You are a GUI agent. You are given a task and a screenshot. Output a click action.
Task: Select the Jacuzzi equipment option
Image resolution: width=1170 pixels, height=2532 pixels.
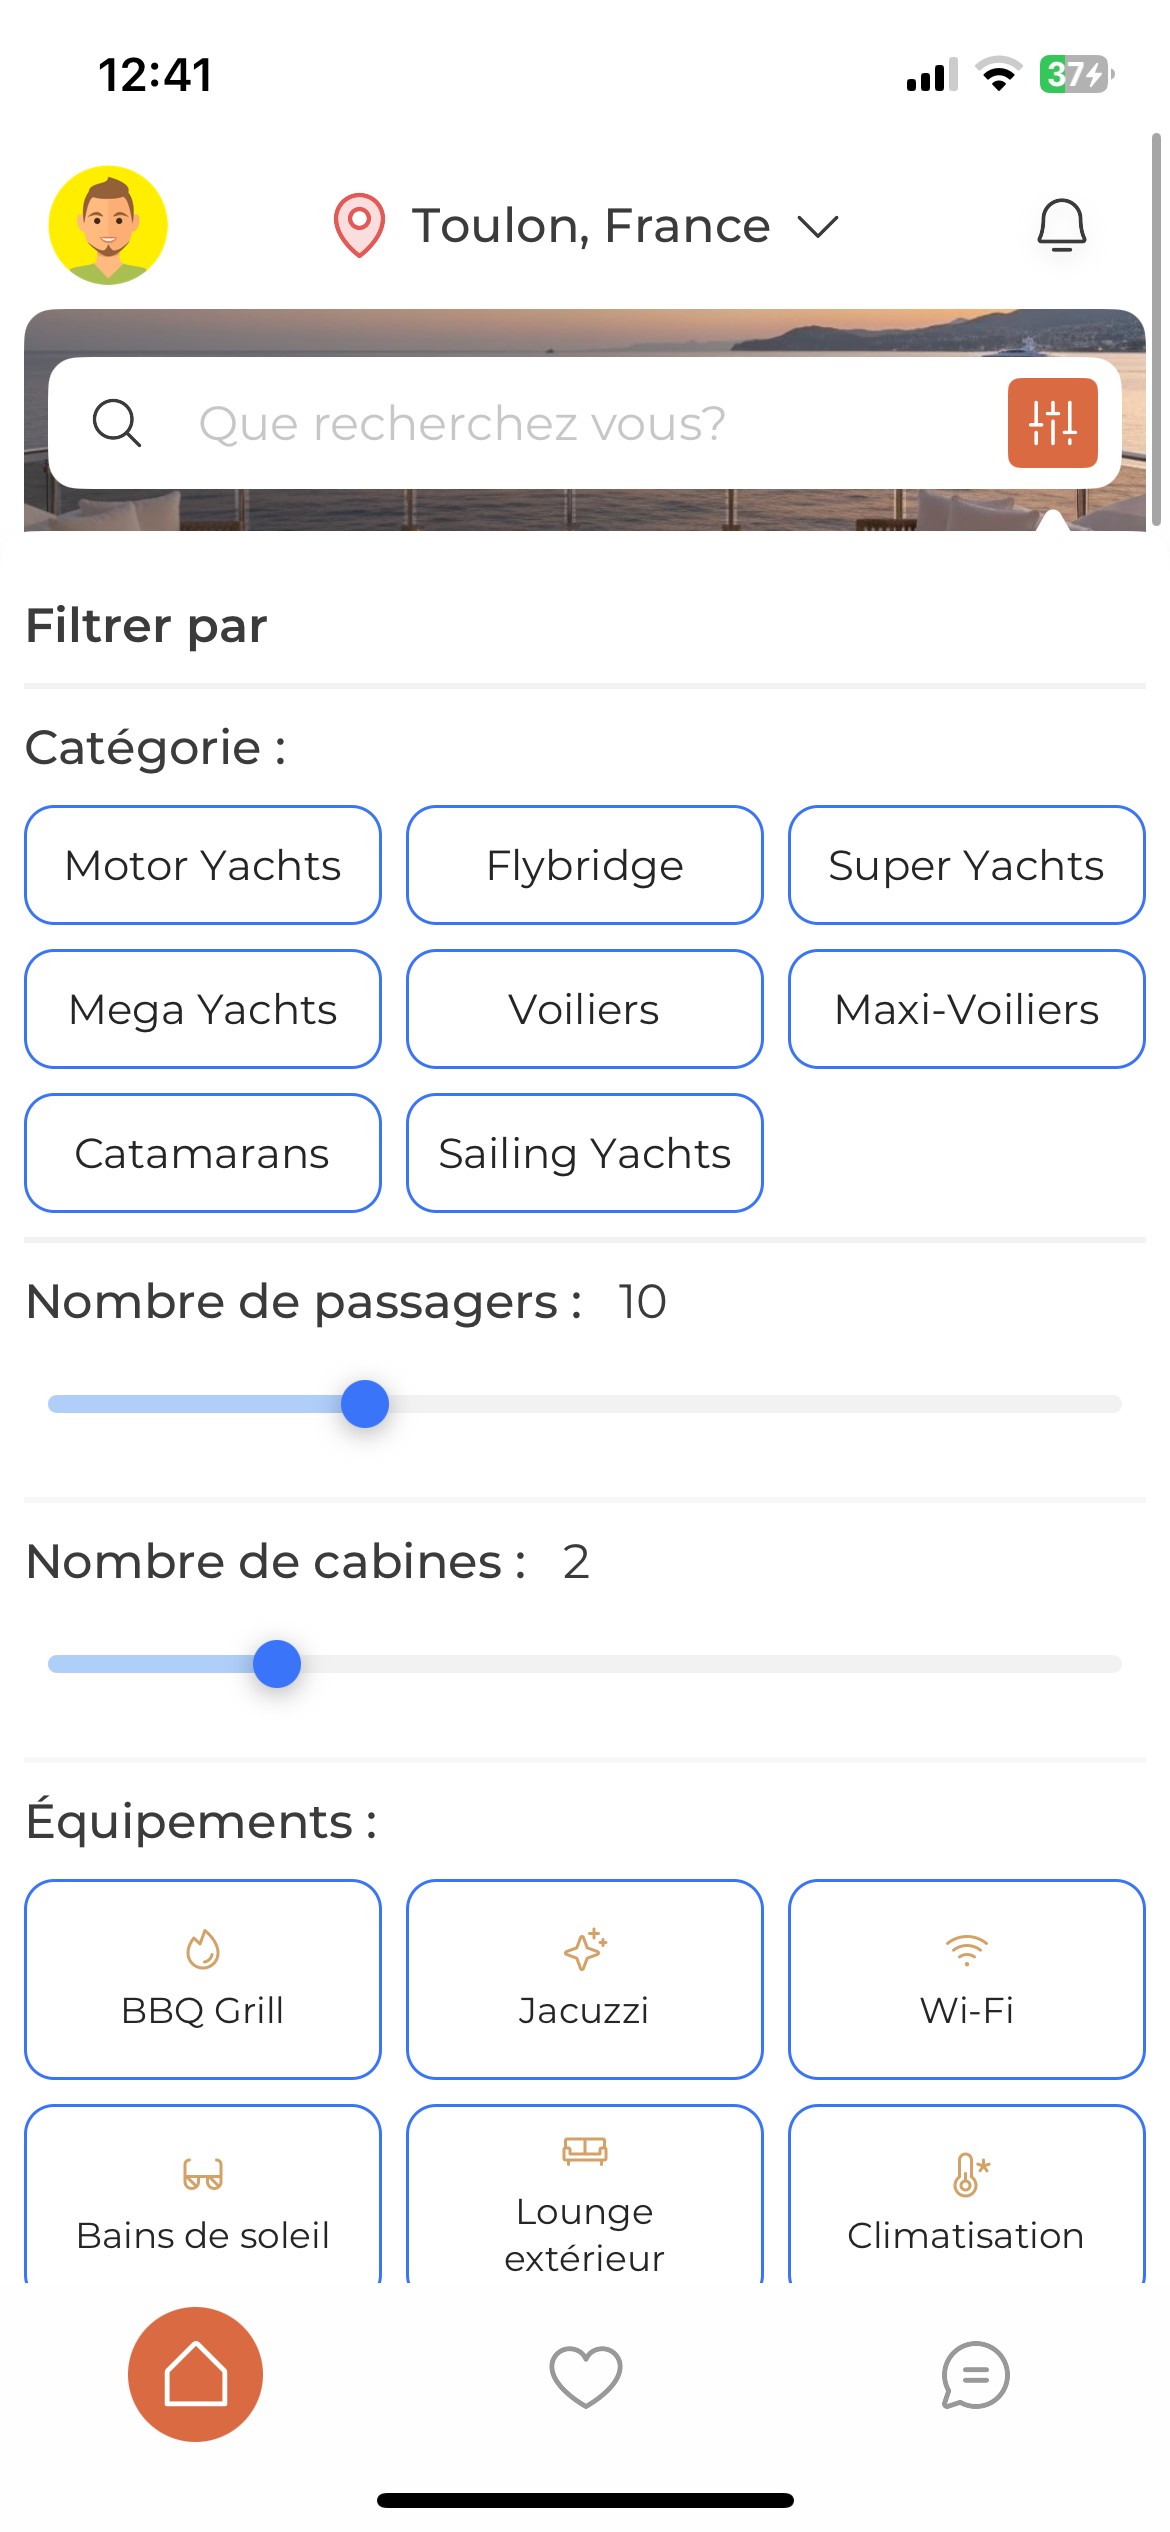point(585,1979)
